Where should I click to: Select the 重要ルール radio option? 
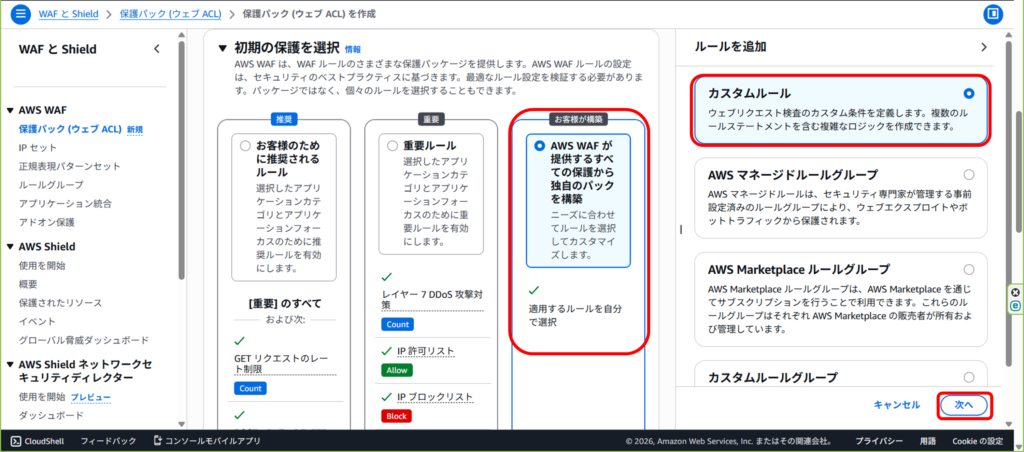392,146
